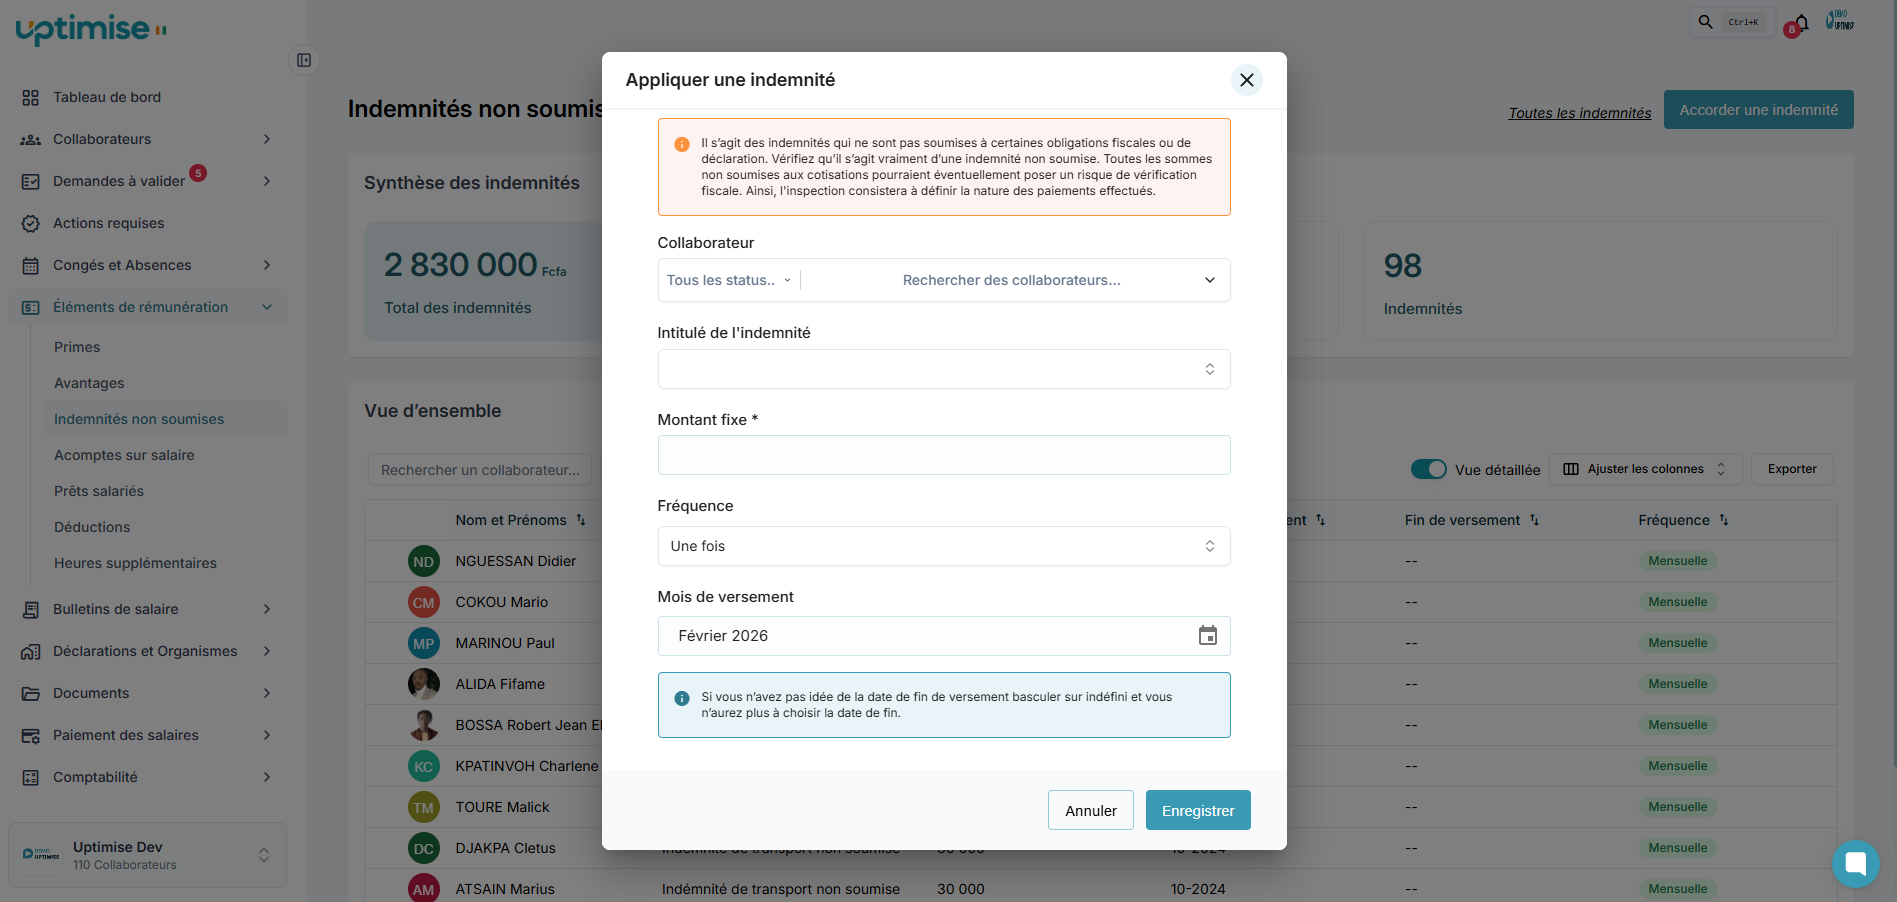Open the Tous les status filter dropdown
1897x902 pixels.
729,280
